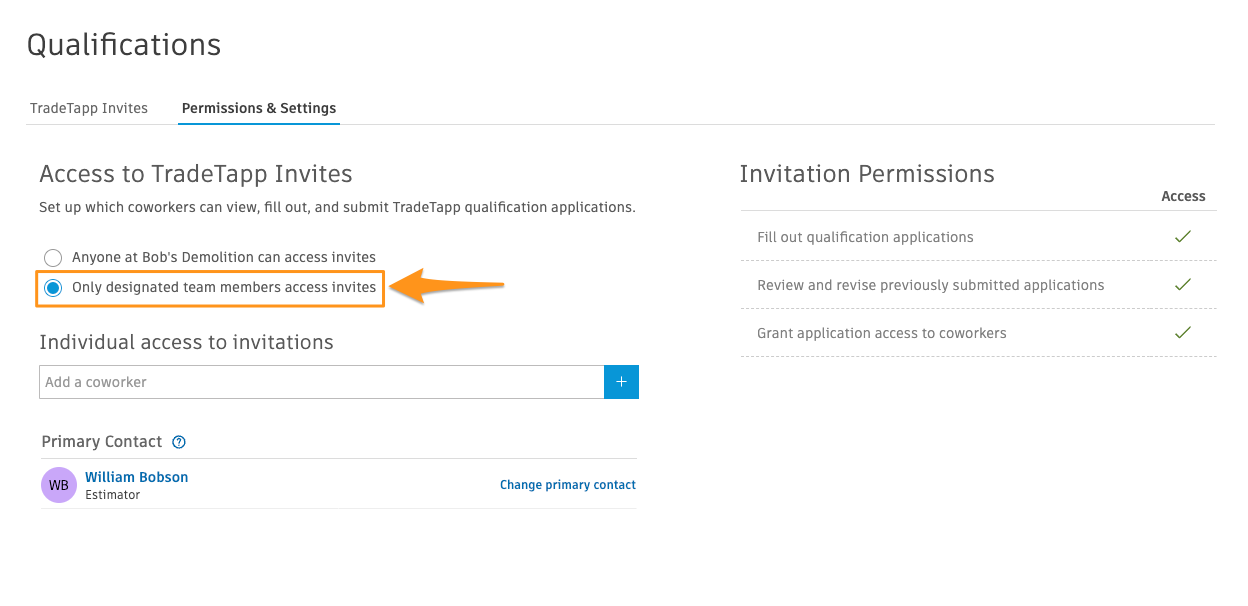Open the Primary Contact help question icon
The width and height of the screenshot is (1248, 606).
(179, 442)
